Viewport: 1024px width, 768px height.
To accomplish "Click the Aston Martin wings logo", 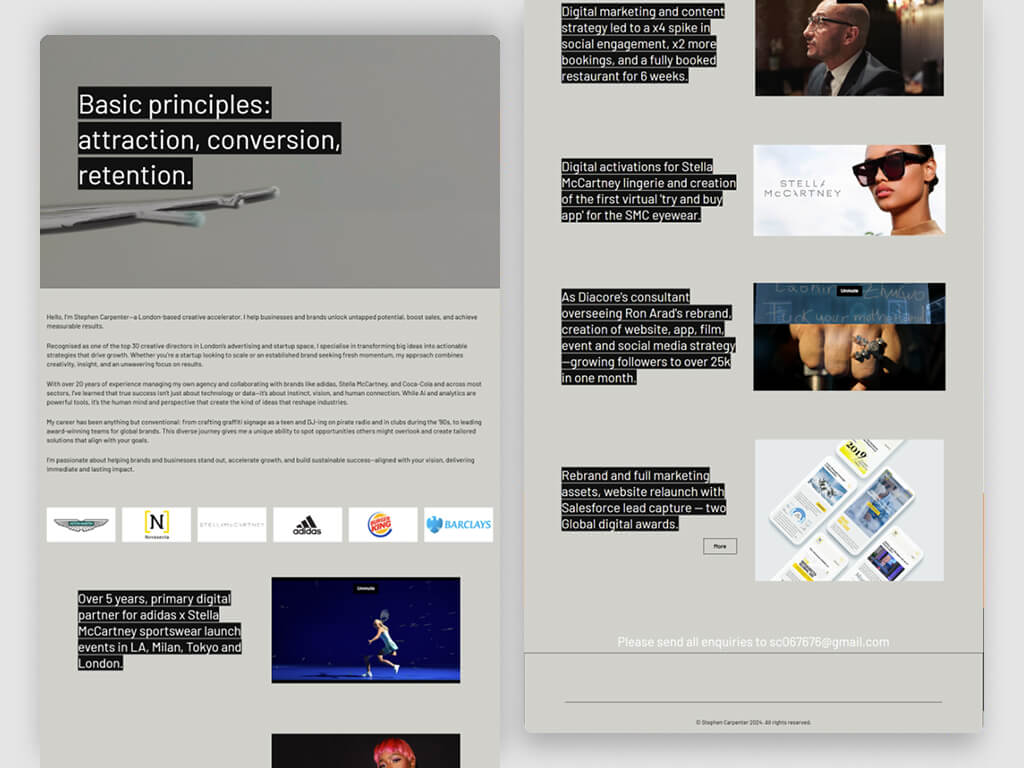I will click(x=81, y=524).
